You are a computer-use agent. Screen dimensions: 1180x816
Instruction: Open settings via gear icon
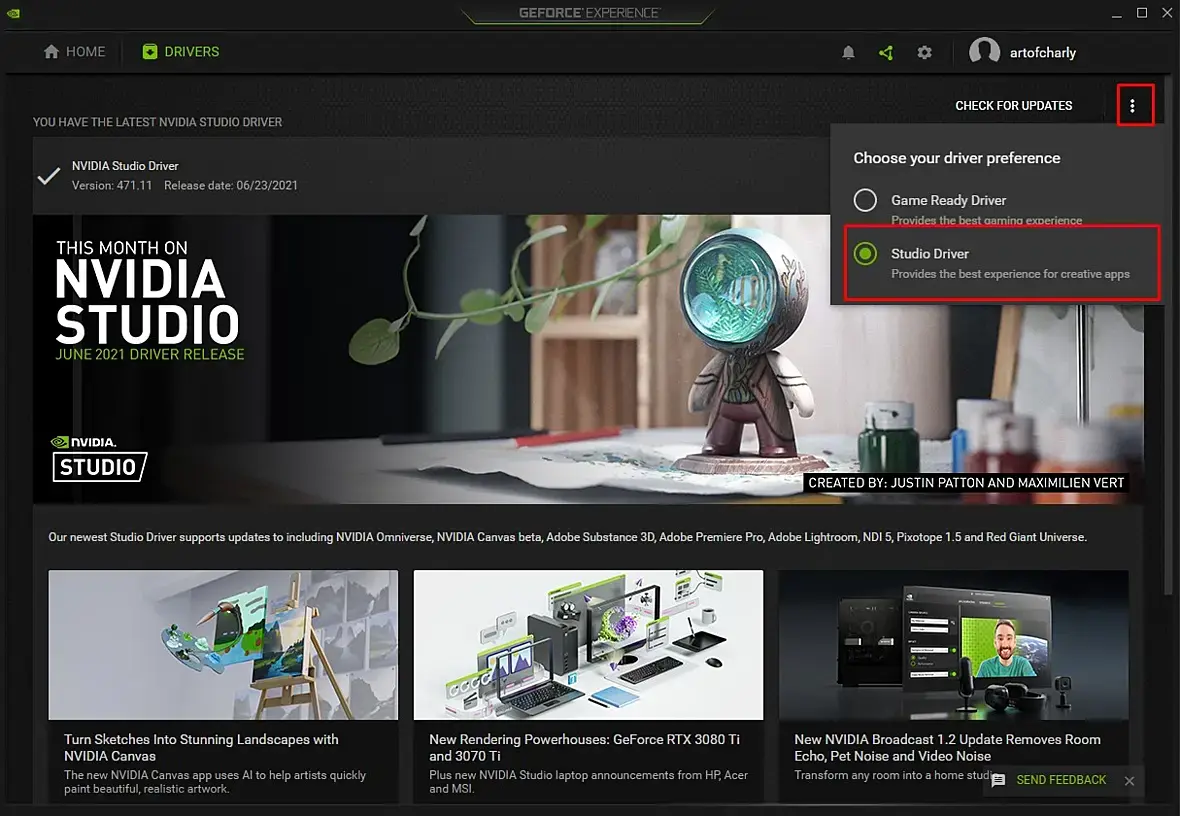[x=924, y=52]
